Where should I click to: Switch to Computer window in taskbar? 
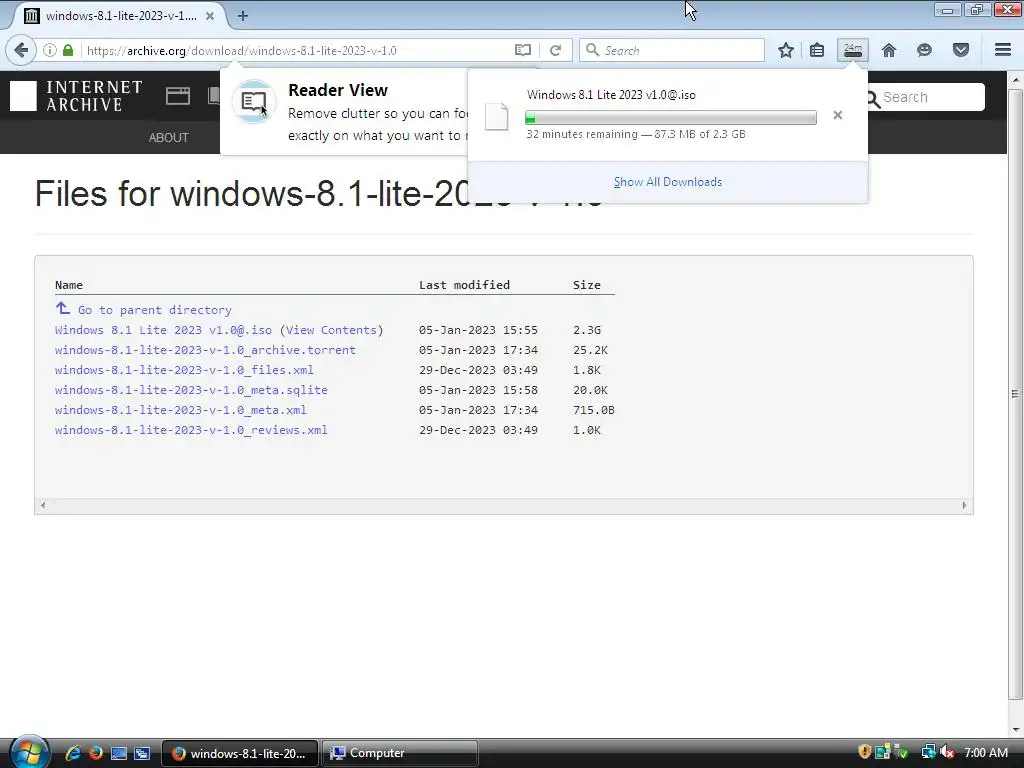tap(400, 753)
